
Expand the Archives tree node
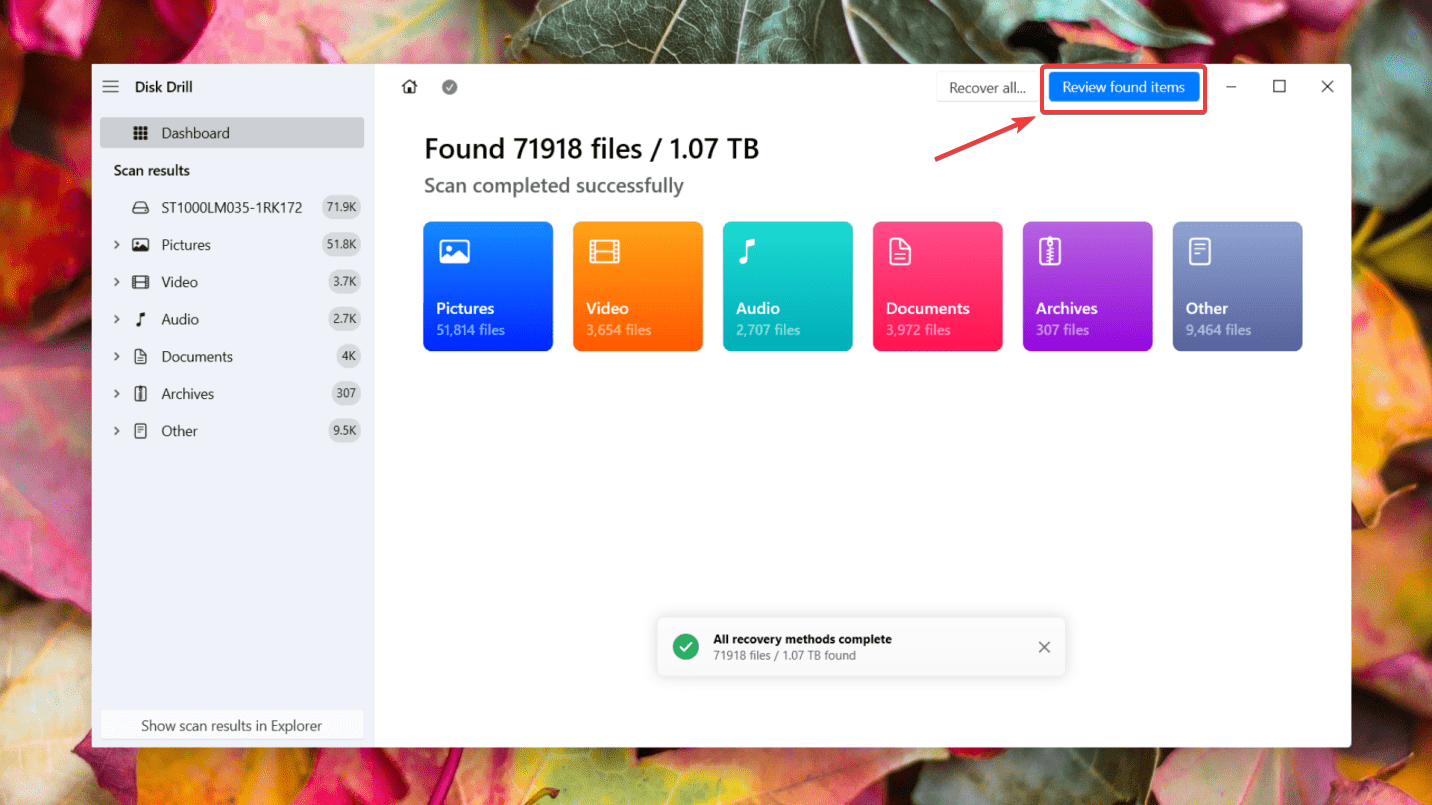(116, 393)
